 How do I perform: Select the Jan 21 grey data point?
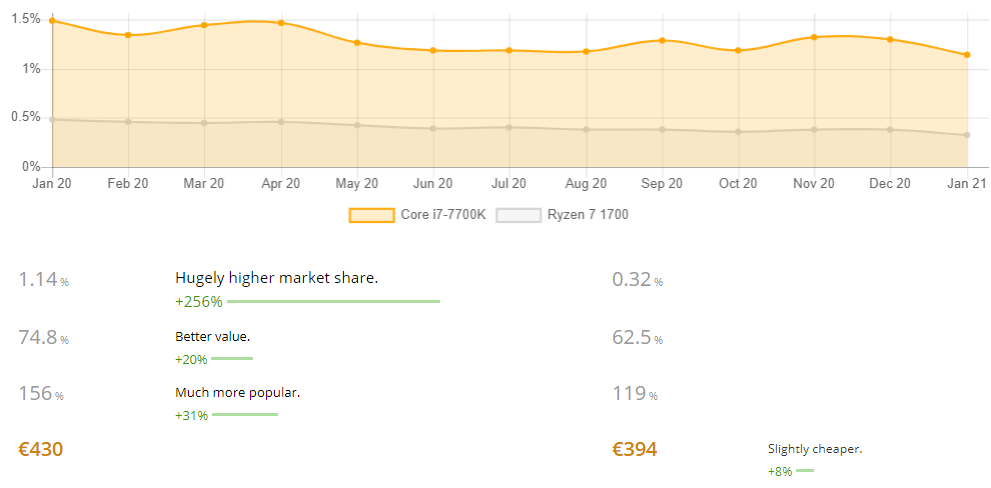968,135
